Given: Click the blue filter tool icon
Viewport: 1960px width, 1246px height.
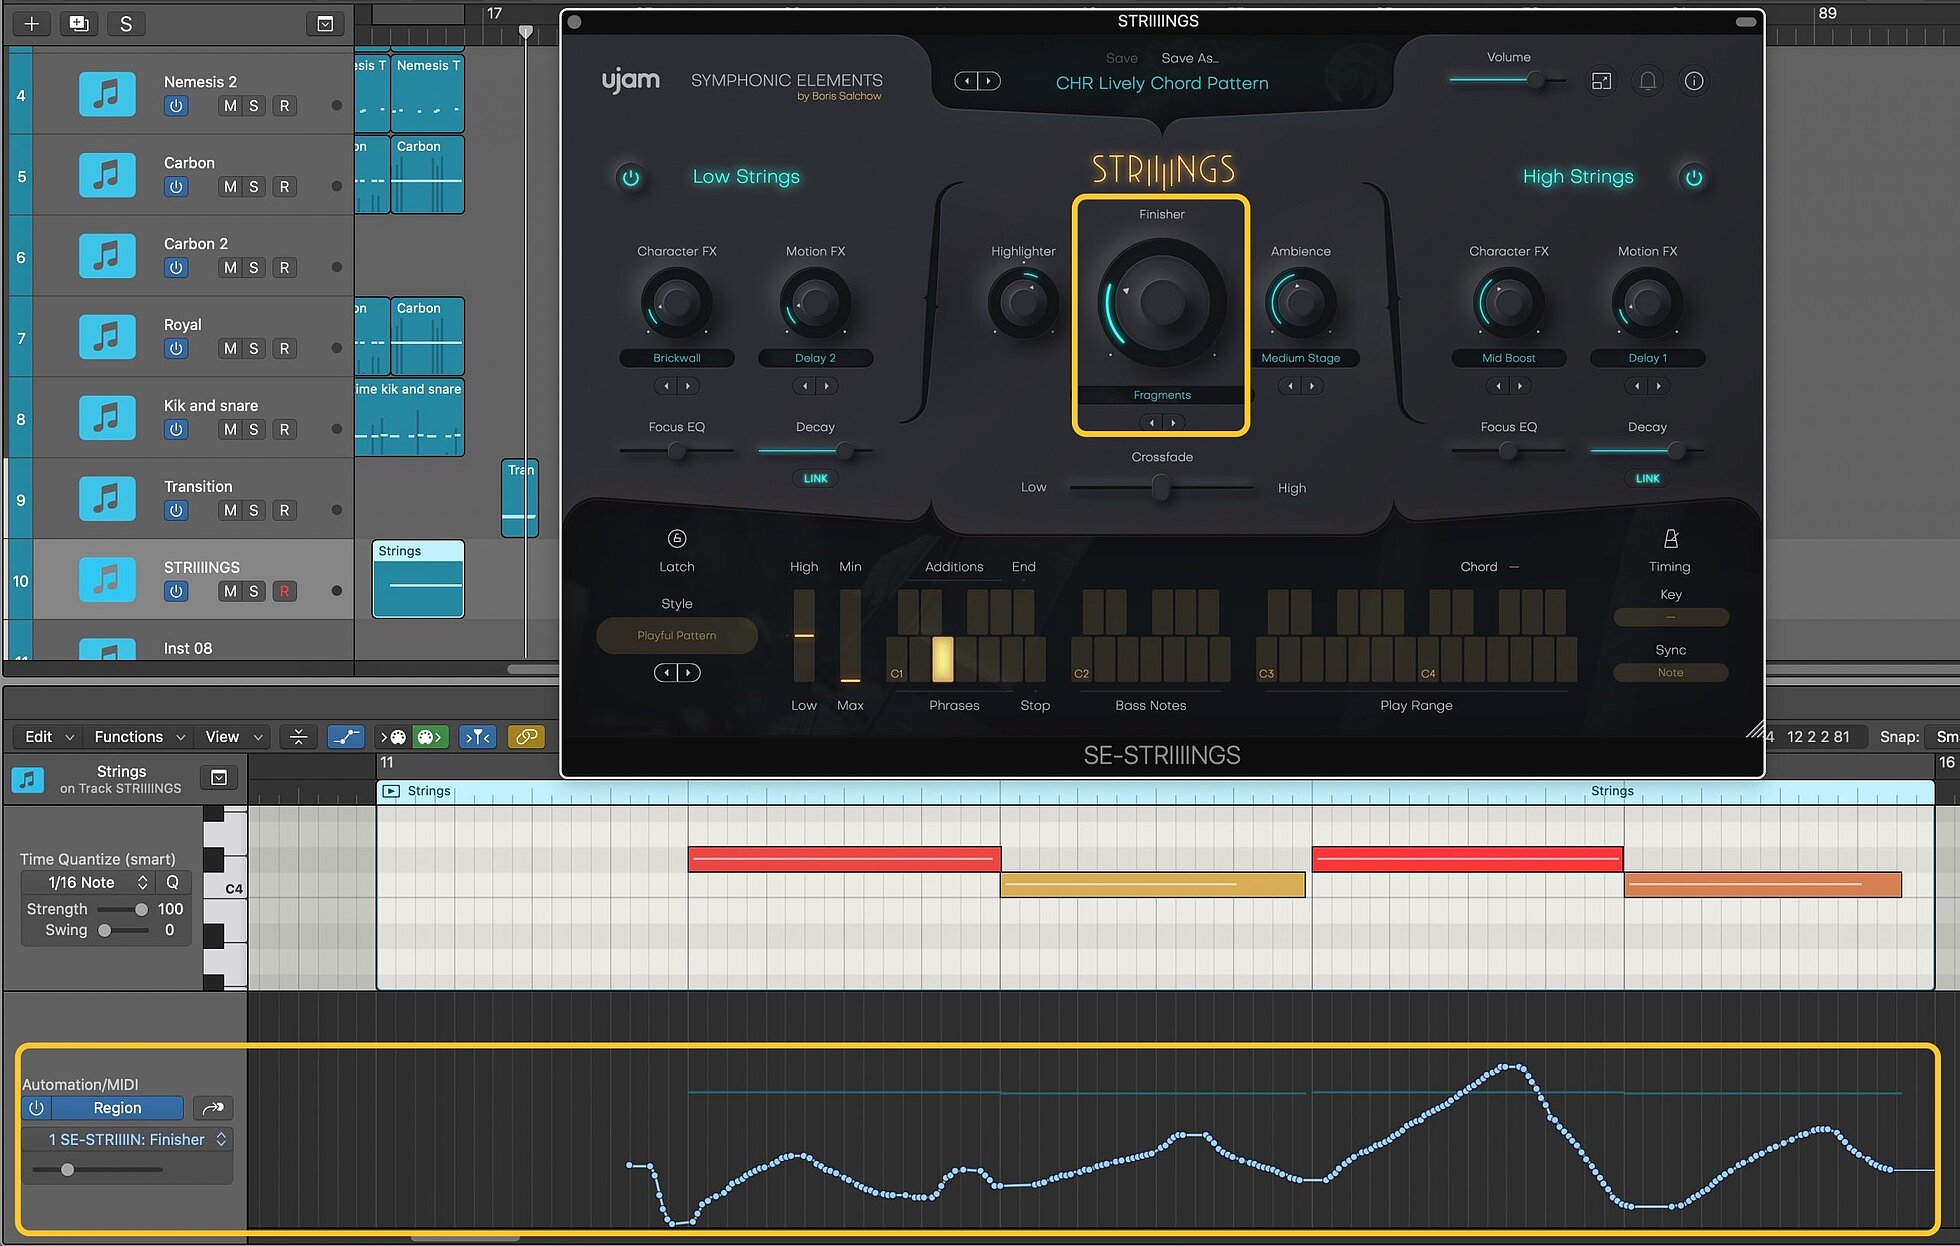Looking at the screenshot, I should tap(478, 737).
